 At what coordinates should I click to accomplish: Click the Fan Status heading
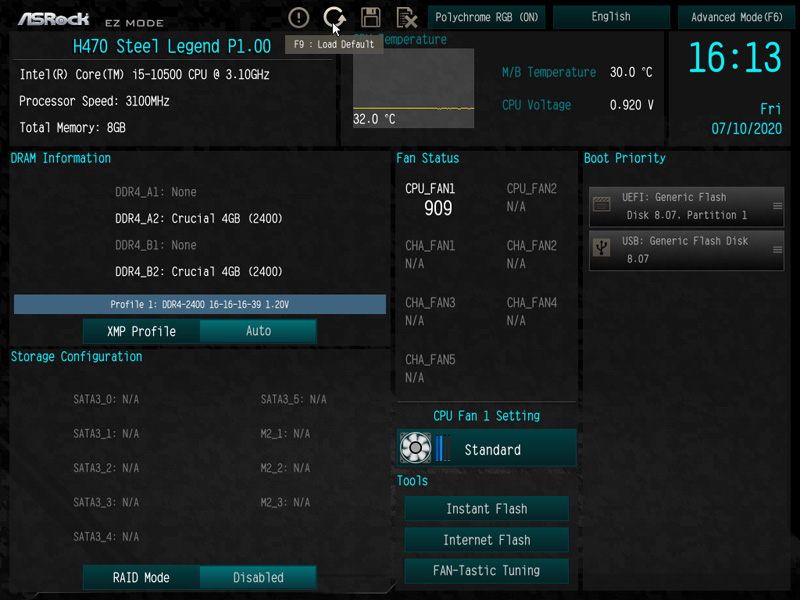[428, 158]
